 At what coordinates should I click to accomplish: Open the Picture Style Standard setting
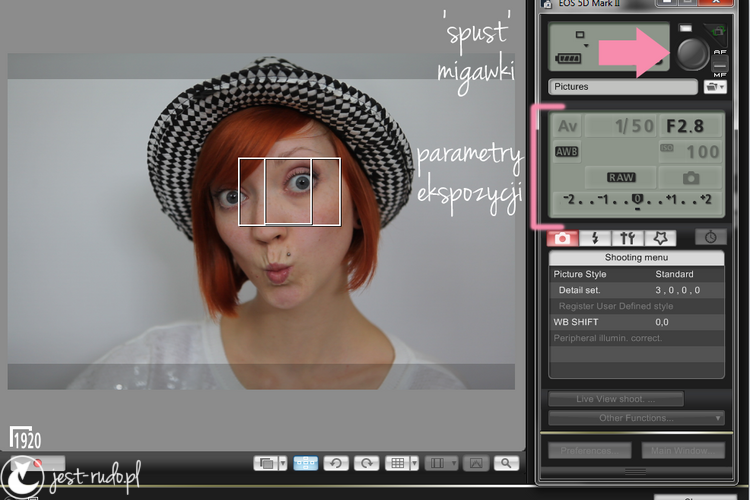coord(636,274)
